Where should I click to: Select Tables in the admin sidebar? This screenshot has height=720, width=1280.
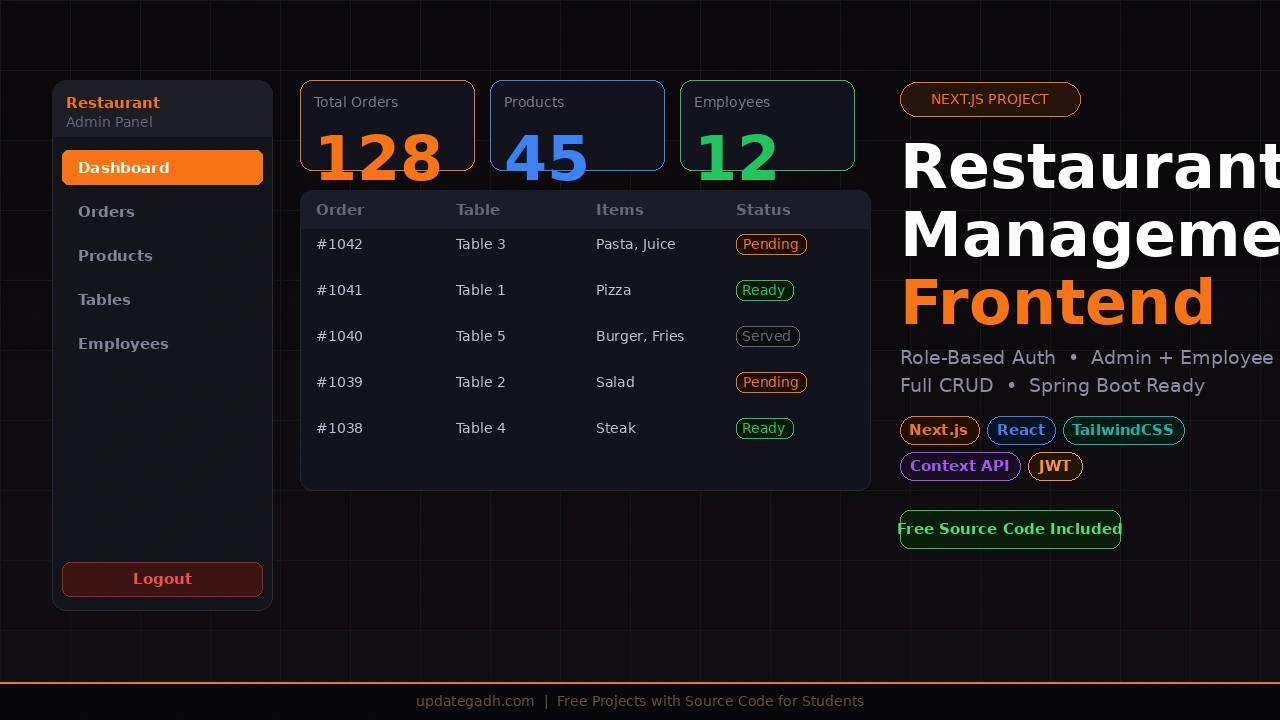pyautogui.click(x=104, y=299)
